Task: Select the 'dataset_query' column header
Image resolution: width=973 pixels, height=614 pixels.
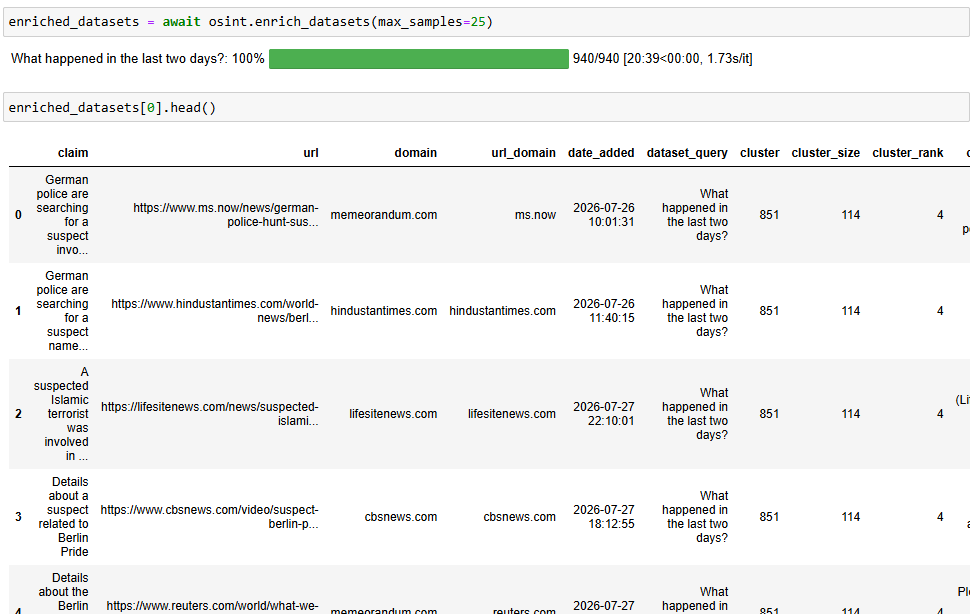Action: click(687, 153)
